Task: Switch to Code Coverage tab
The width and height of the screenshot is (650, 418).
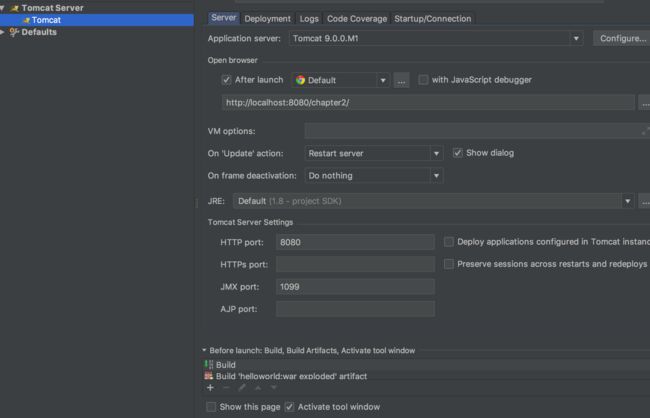Action: tap(357, 19)
